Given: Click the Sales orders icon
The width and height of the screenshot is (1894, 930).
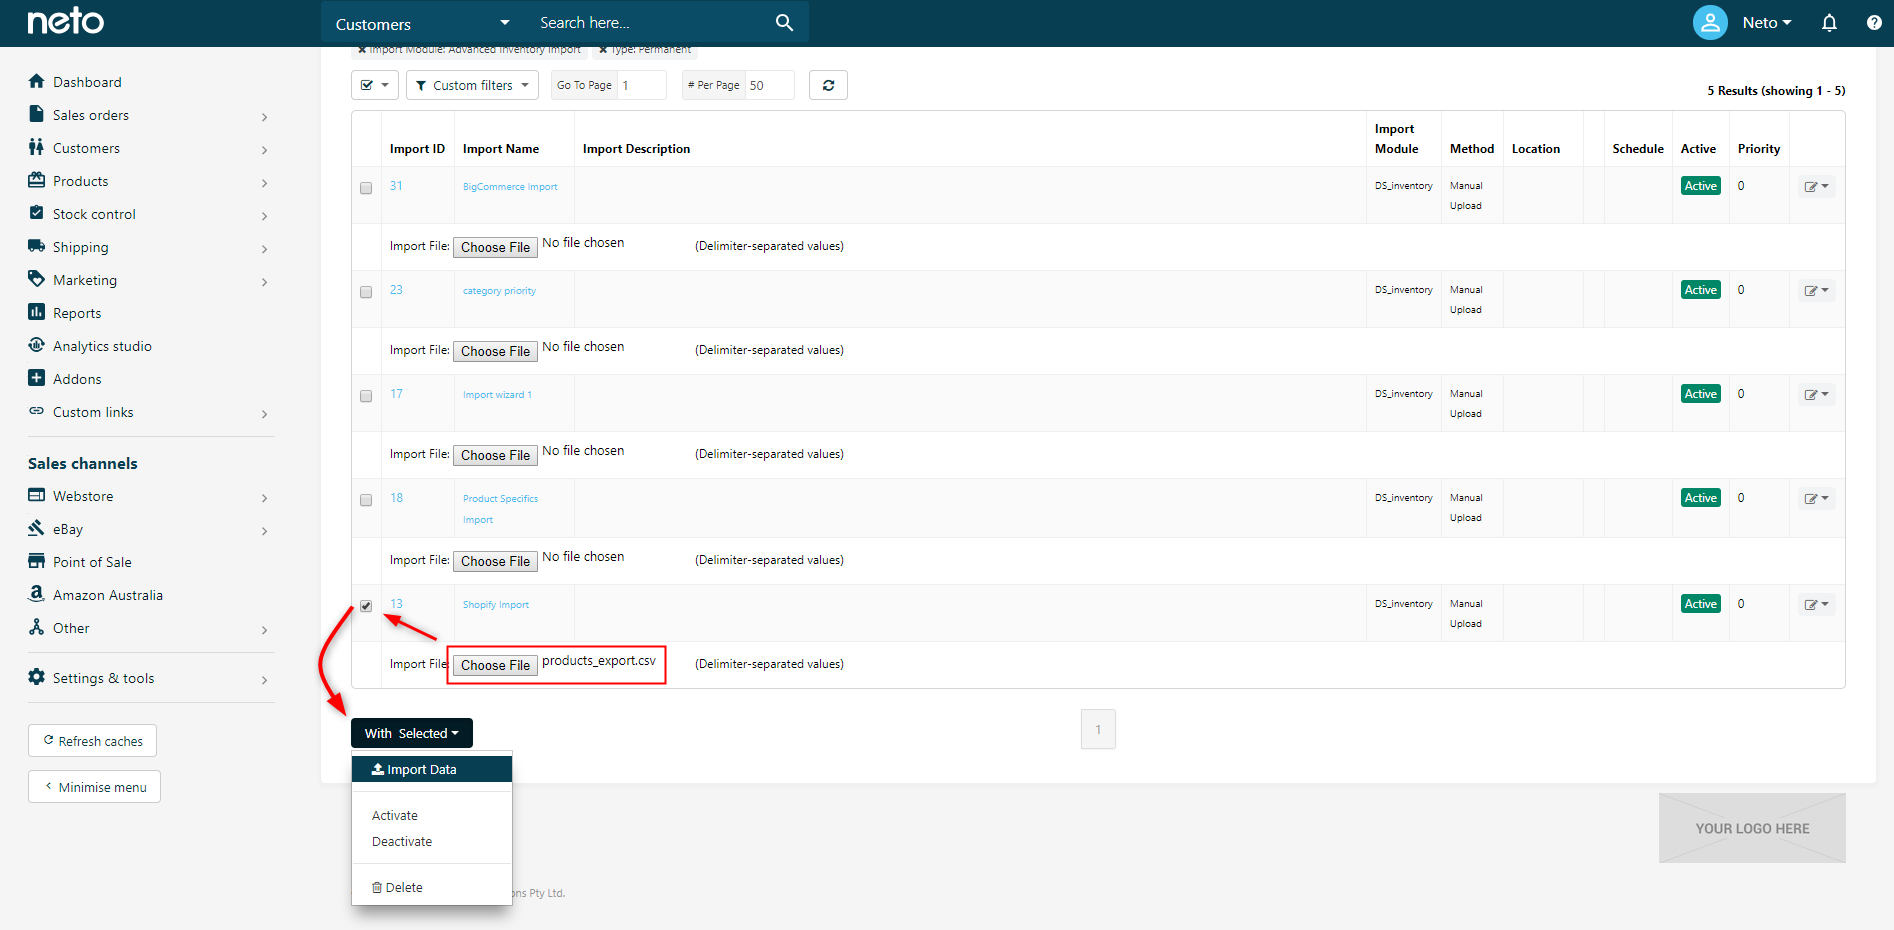Looking at the screenshot, I should tap(37, 114).
